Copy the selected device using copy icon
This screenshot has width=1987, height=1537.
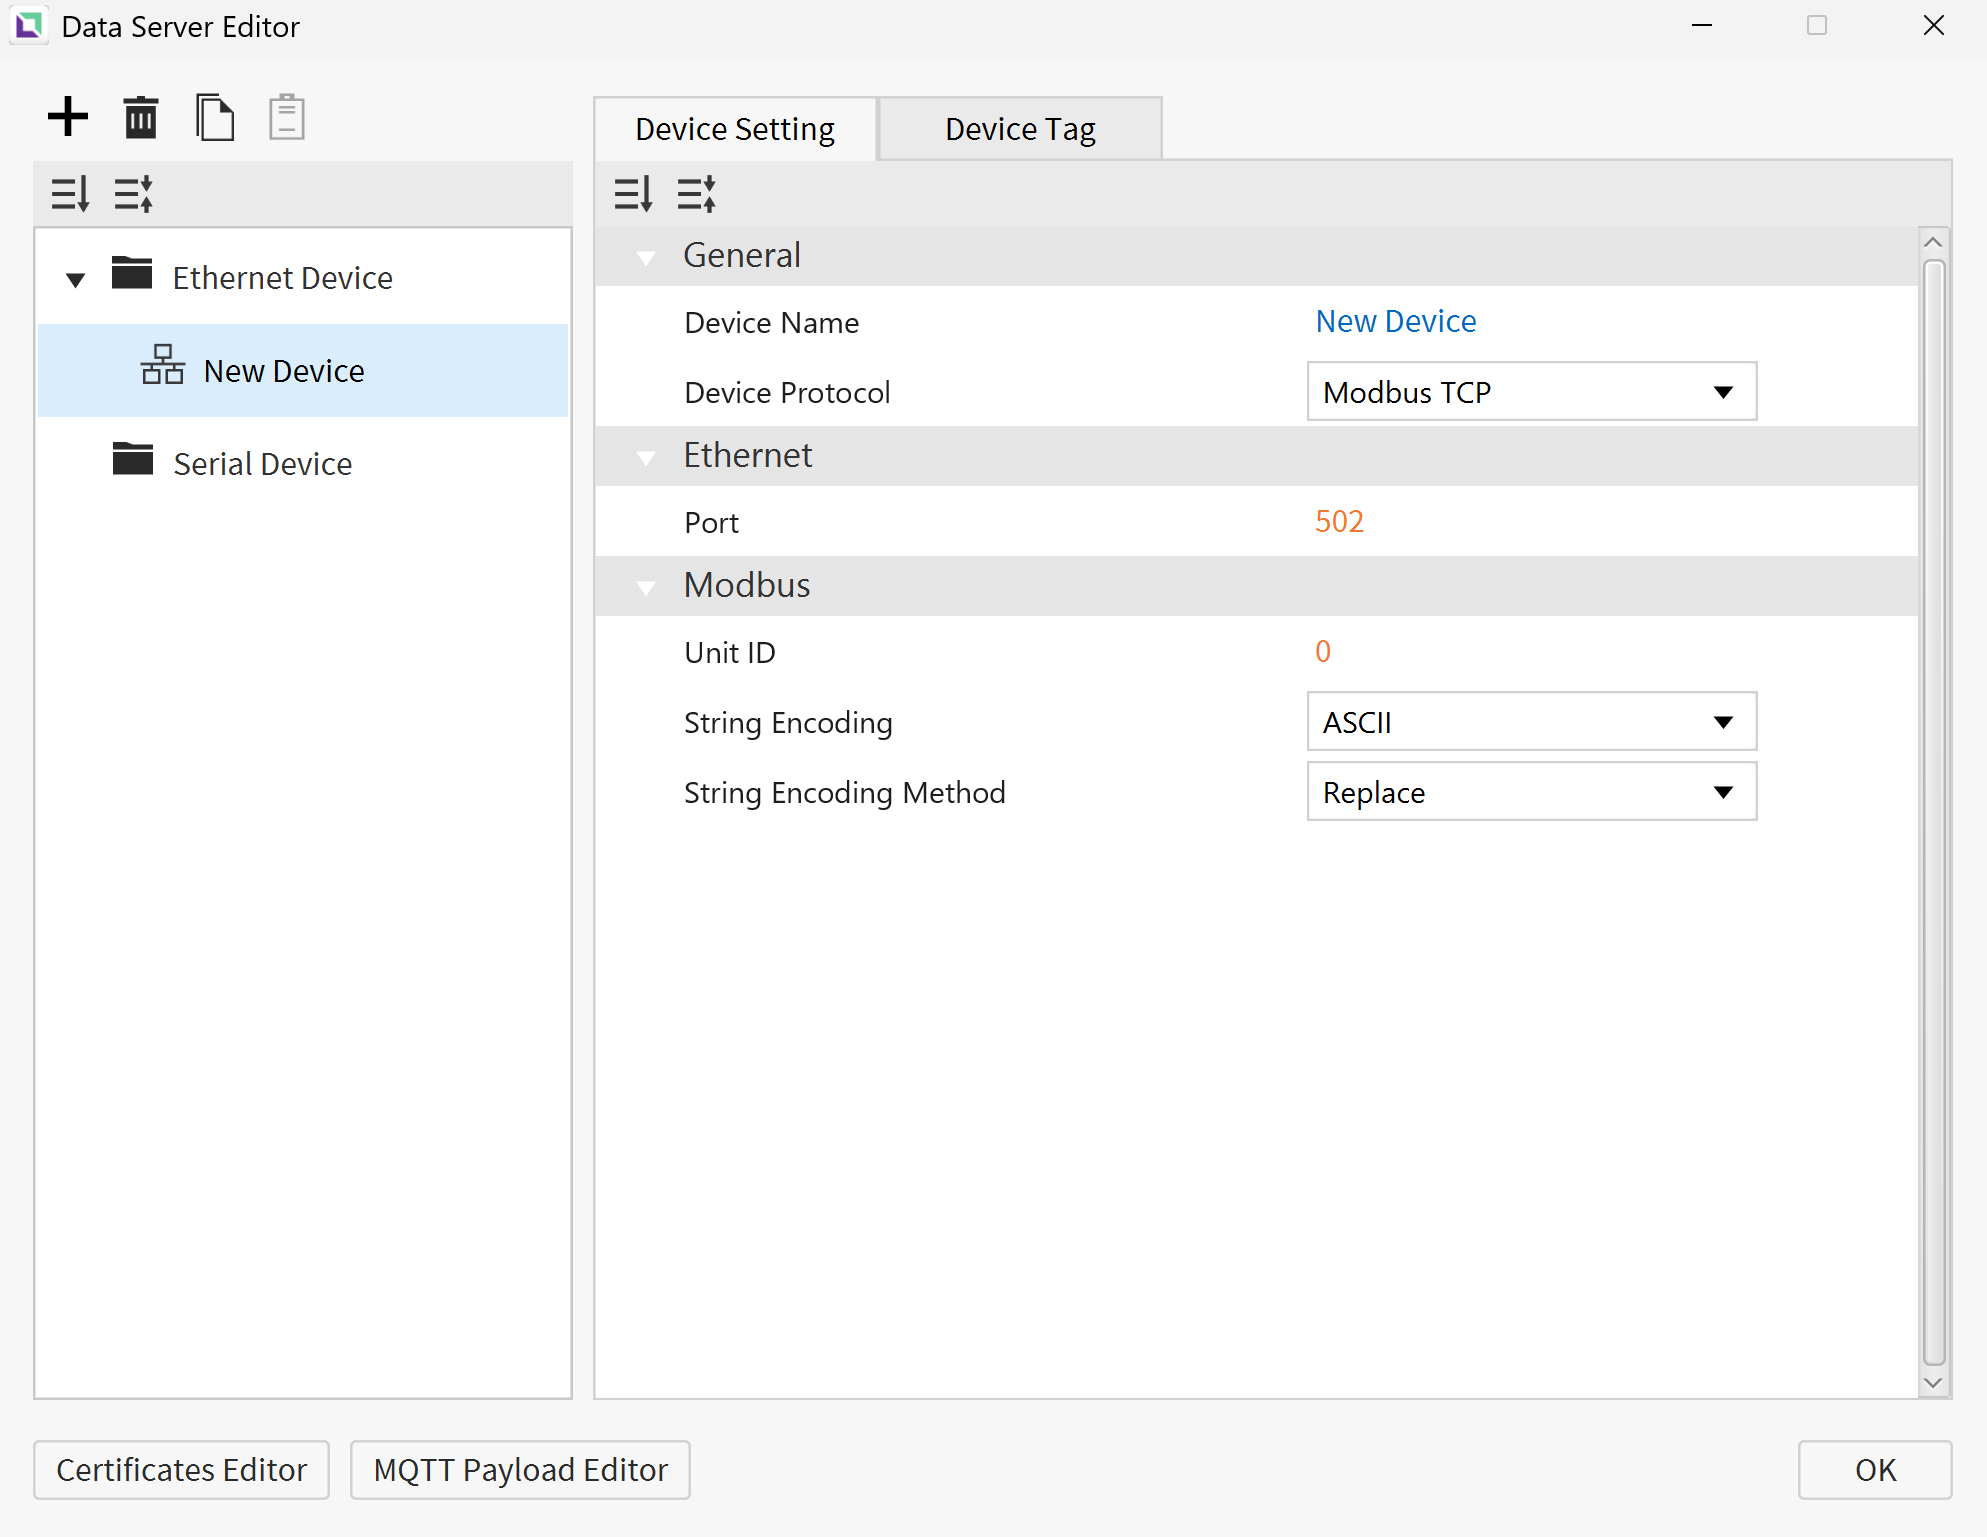pos(215,117)
